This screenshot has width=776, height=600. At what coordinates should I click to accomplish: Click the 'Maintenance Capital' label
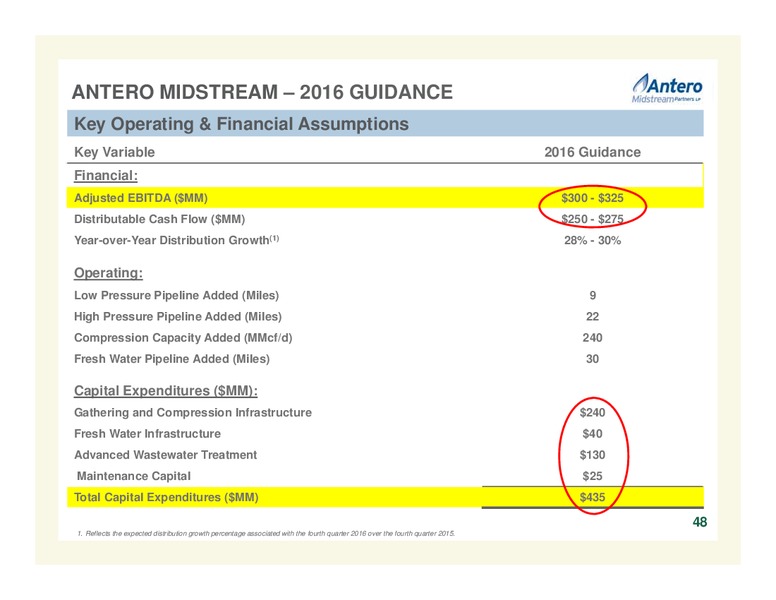[134, 476]
